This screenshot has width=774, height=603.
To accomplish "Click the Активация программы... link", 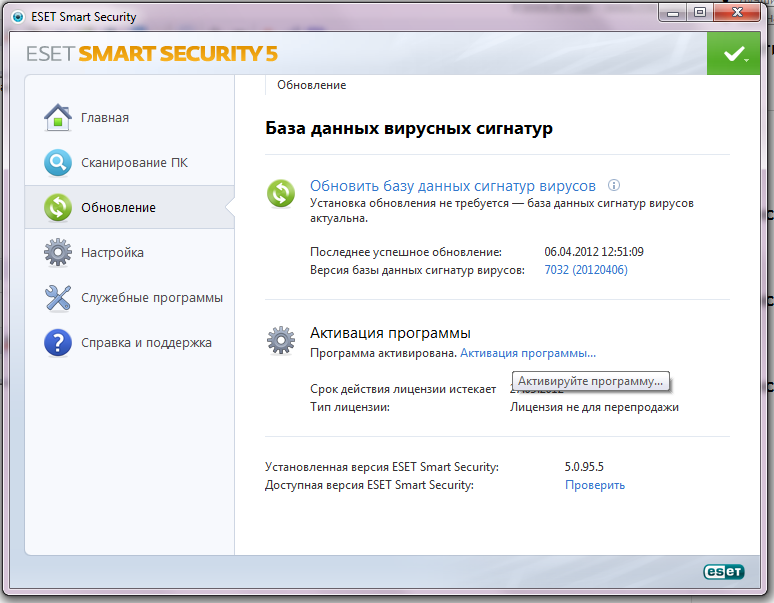I will pyautogui.click(x=528, y=353).
